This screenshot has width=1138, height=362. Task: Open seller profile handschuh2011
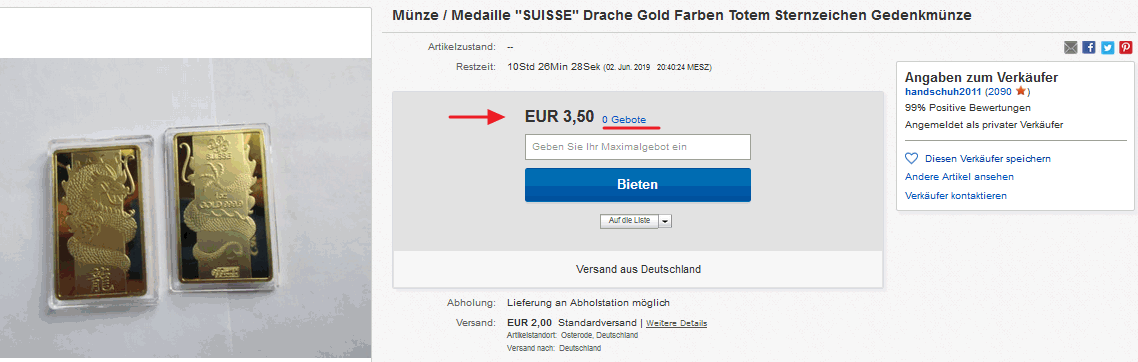click(x=943, y=92)
